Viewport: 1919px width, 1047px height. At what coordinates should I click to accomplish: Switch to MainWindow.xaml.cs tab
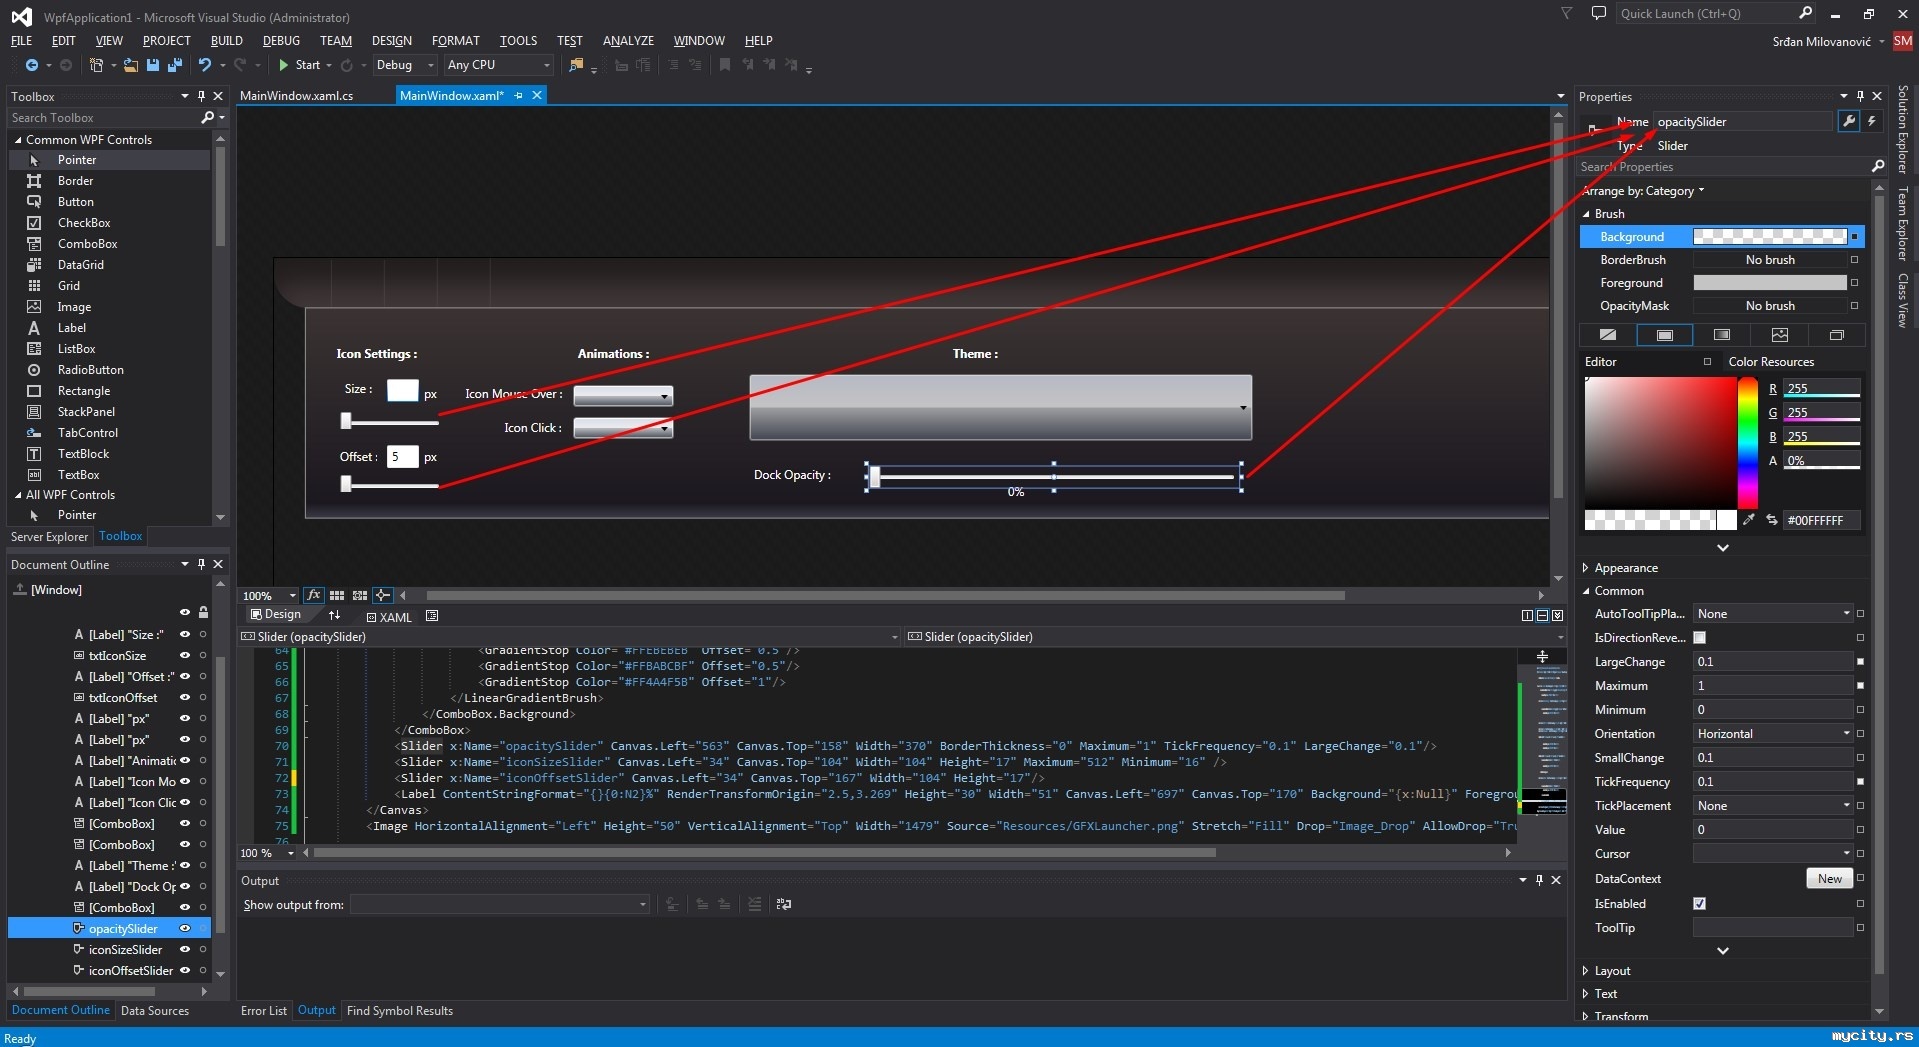point(296,96)
